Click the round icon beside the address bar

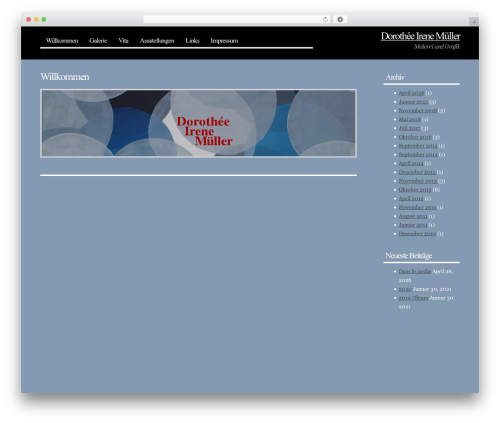coord(340,19)
